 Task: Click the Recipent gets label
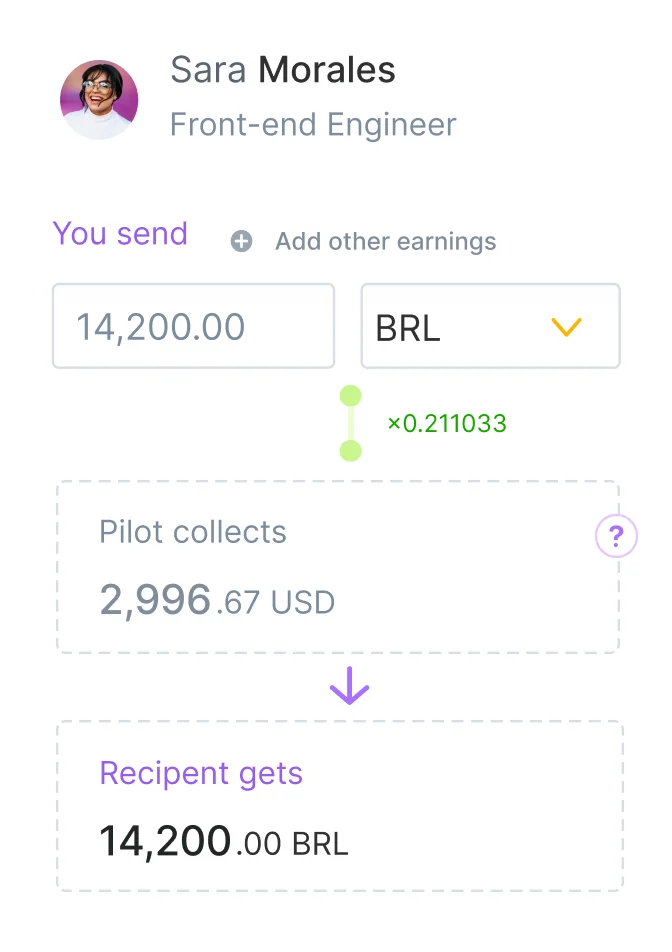(x=201, y=773)
